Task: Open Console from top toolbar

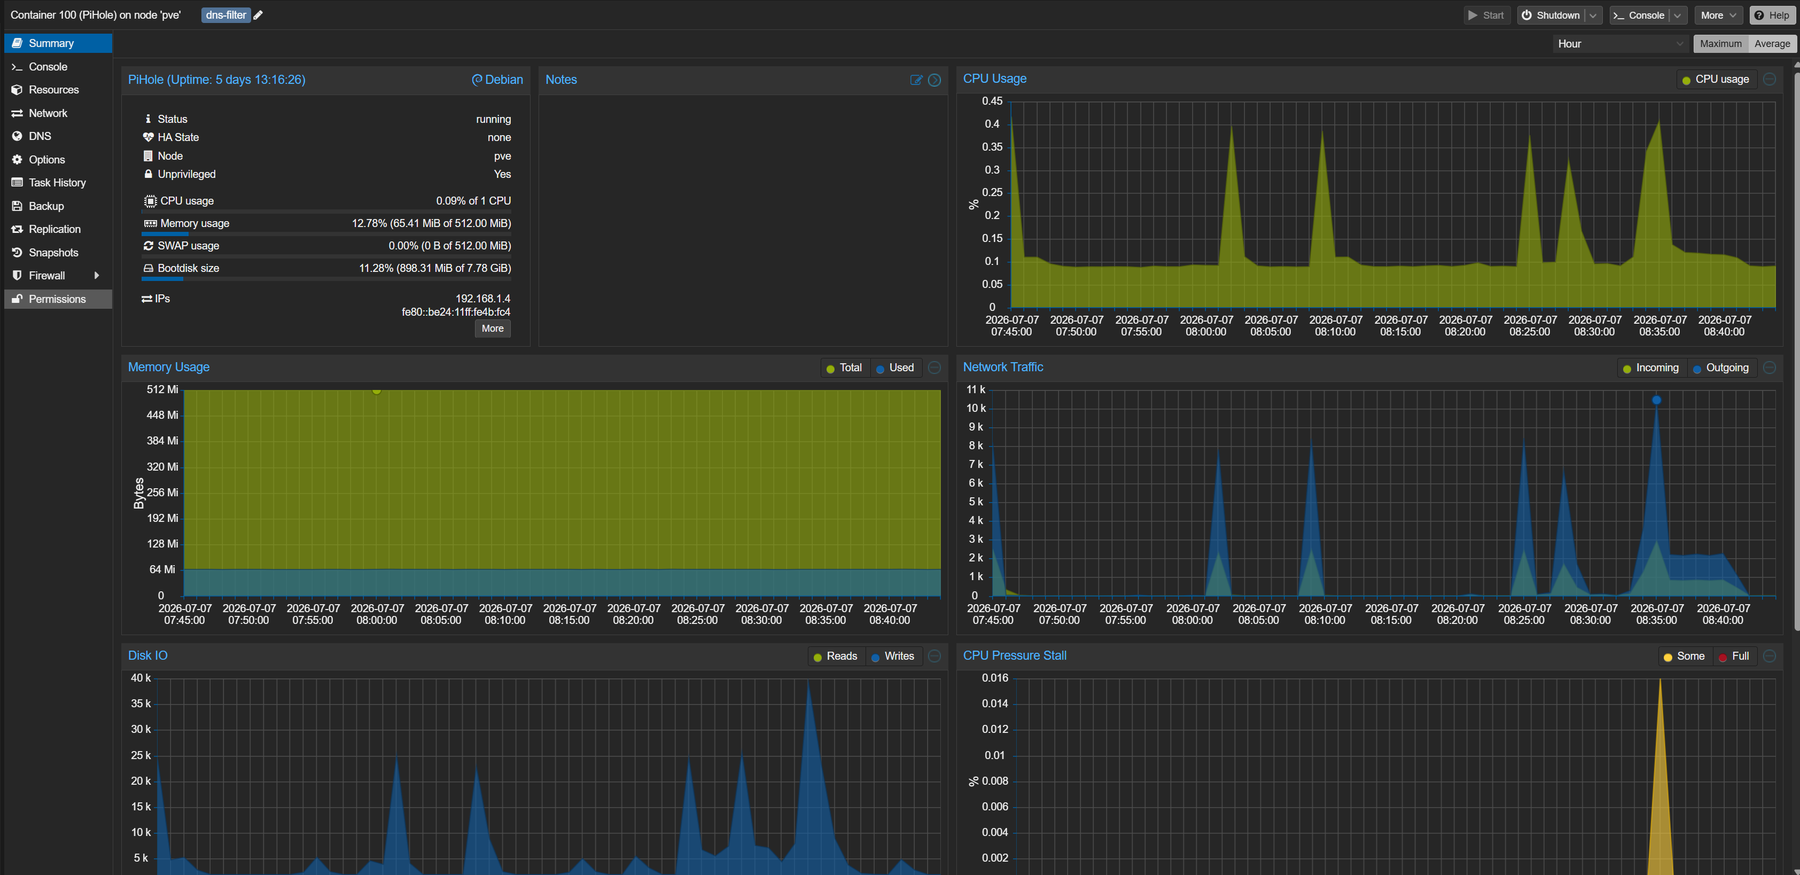Action: pos(1638,15)
